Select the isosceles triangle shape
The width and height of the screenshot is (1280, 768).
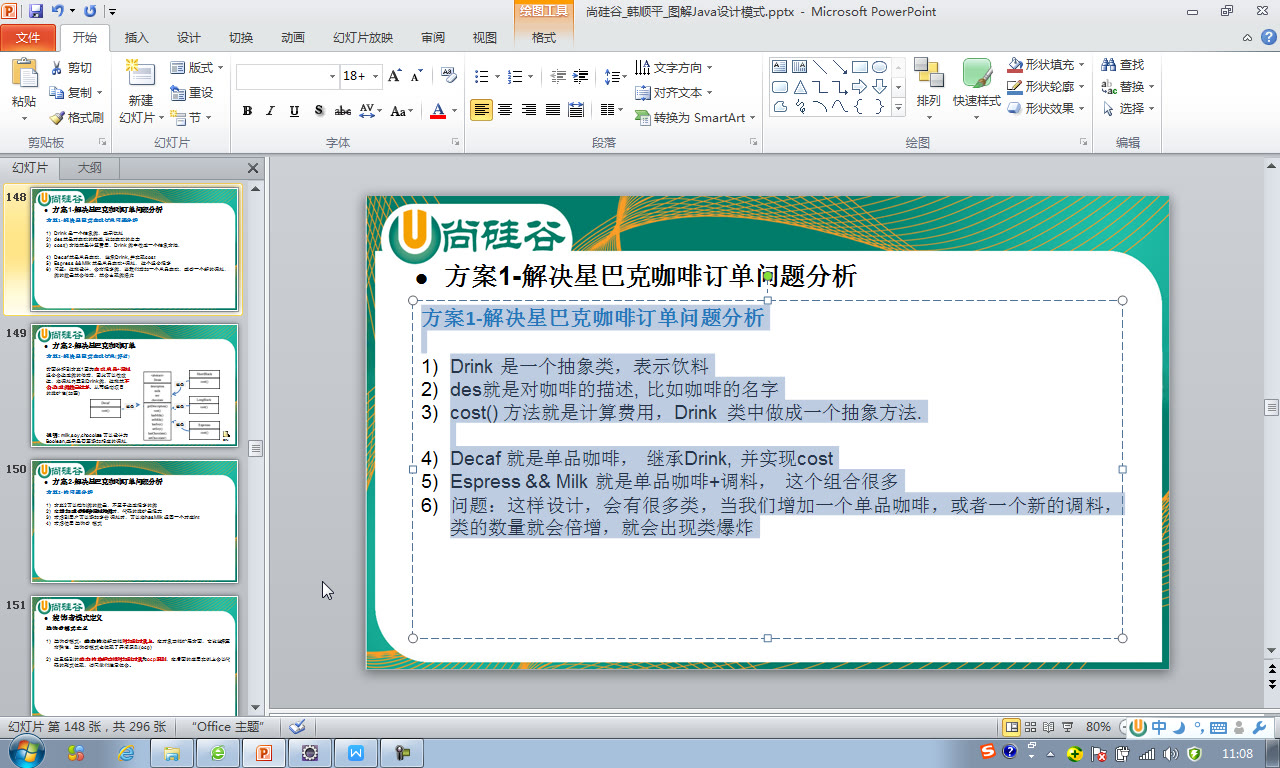click(x=800, y=87)
